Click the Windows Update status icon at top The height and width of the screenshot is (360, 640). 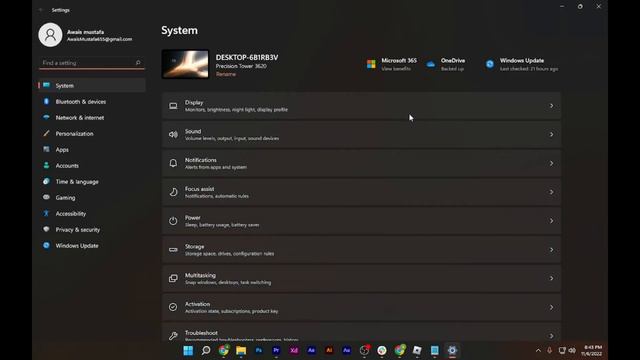point(490,64)
